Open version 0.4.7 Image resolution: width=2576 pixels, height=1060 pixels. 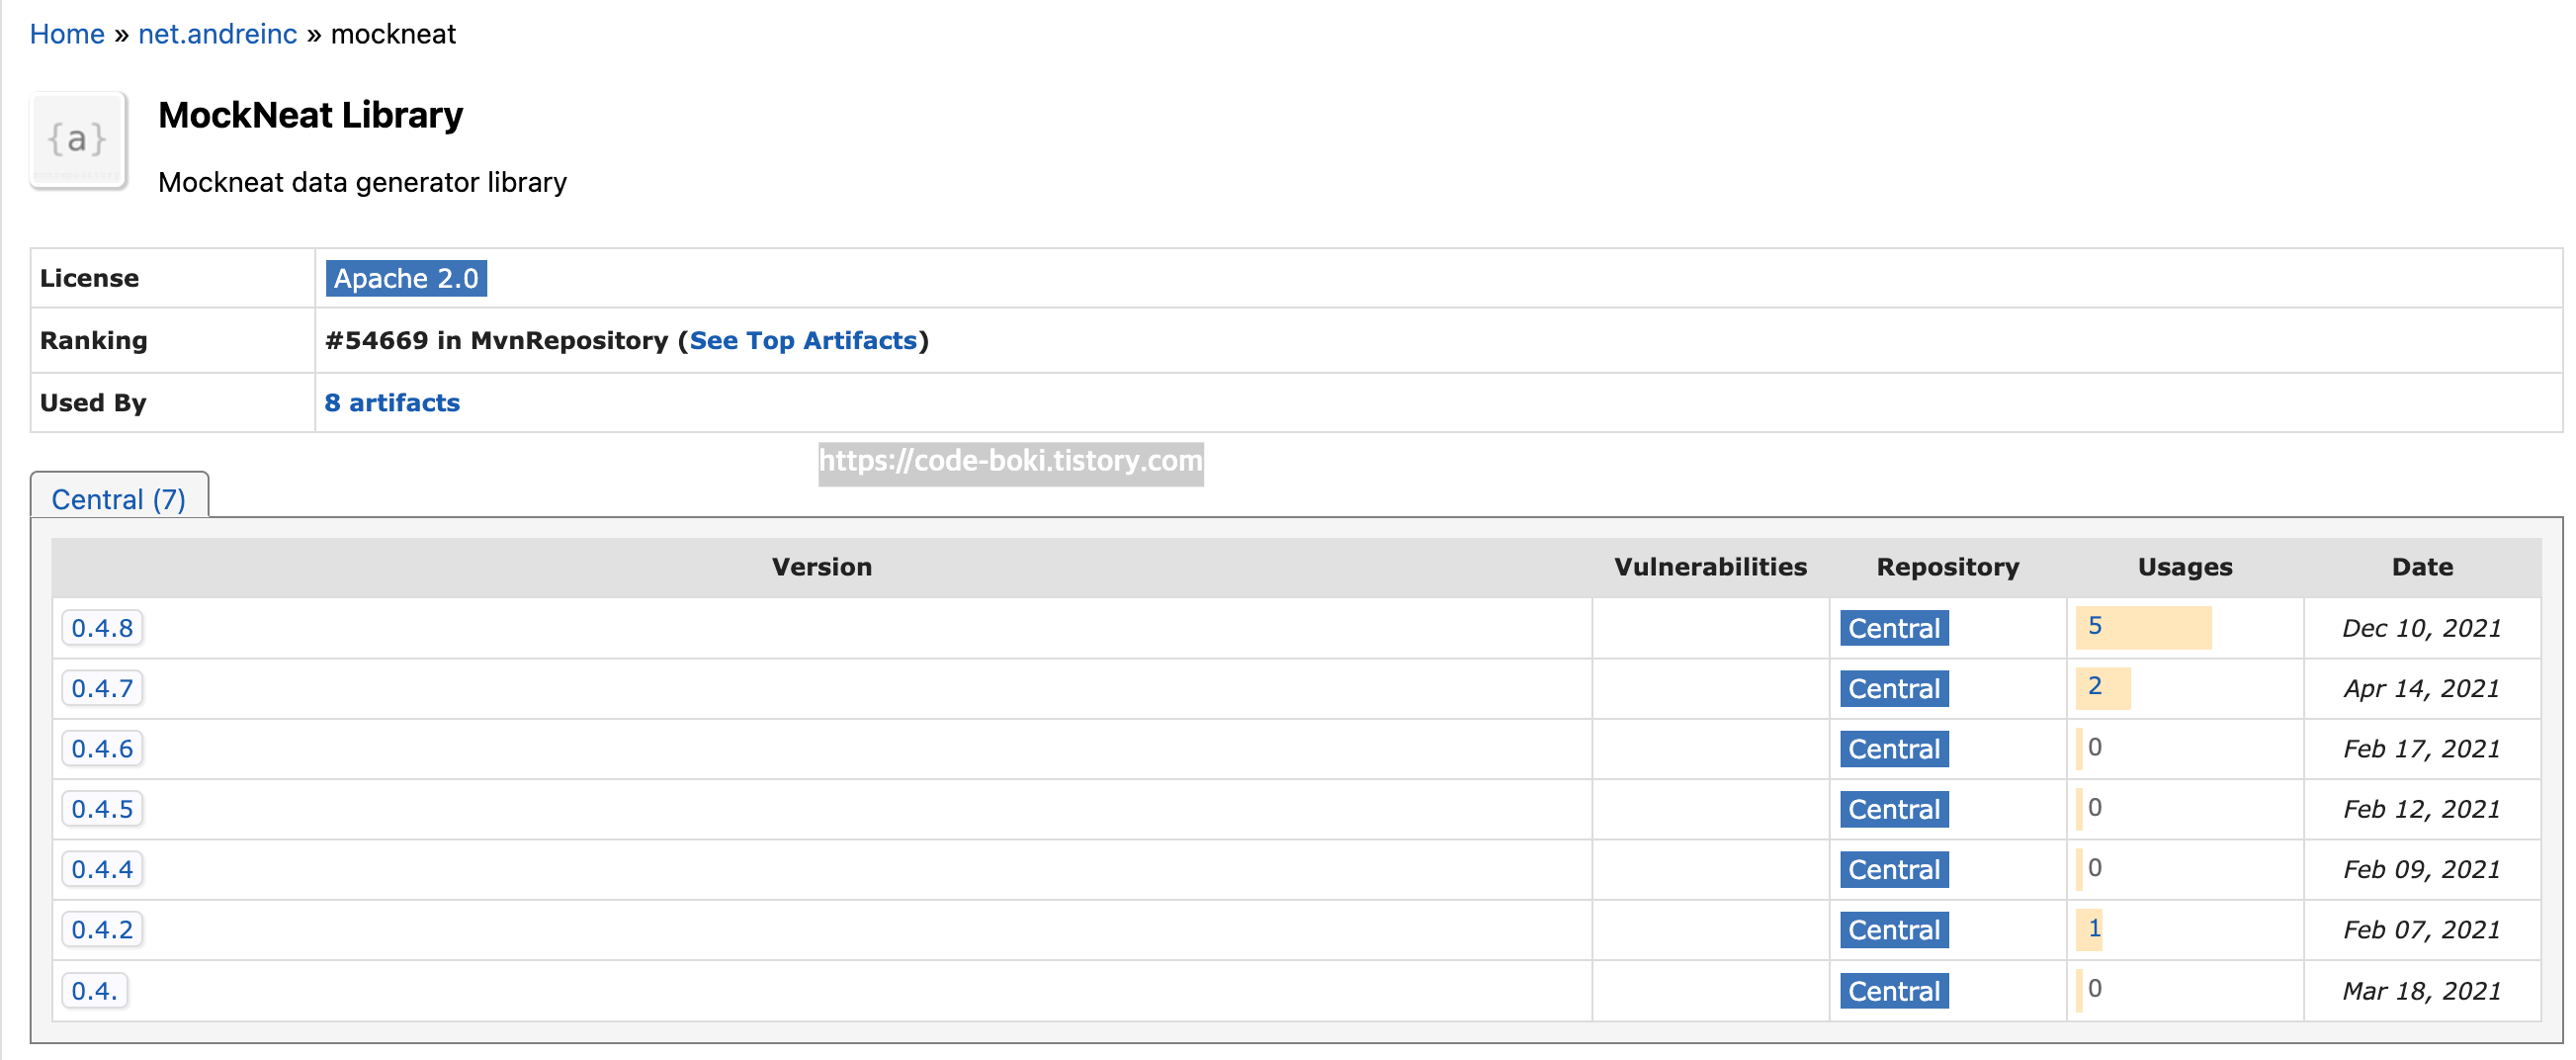(x=102, y=688)
